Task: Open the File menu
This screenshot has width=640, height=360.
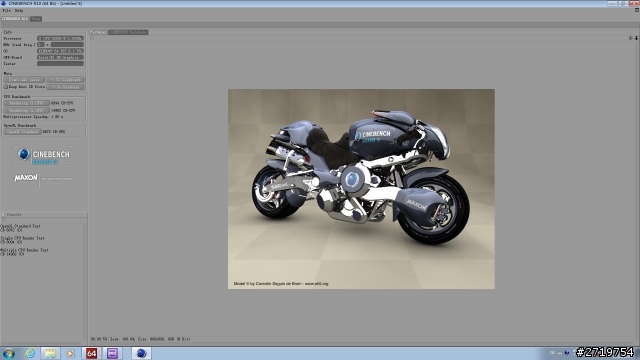Action: point(7,11)
